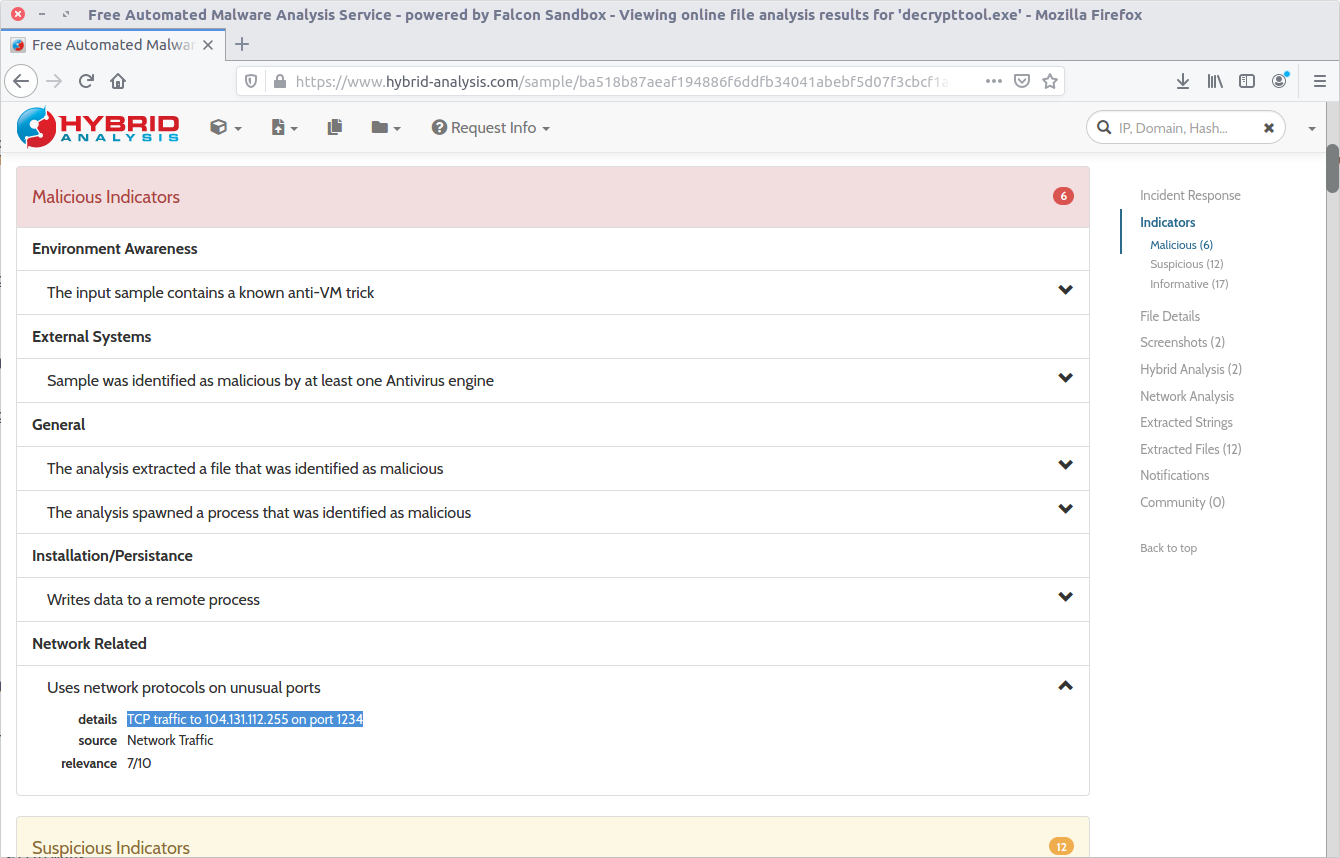Collapse the unusual ports indicator details

coord(1065,686)
